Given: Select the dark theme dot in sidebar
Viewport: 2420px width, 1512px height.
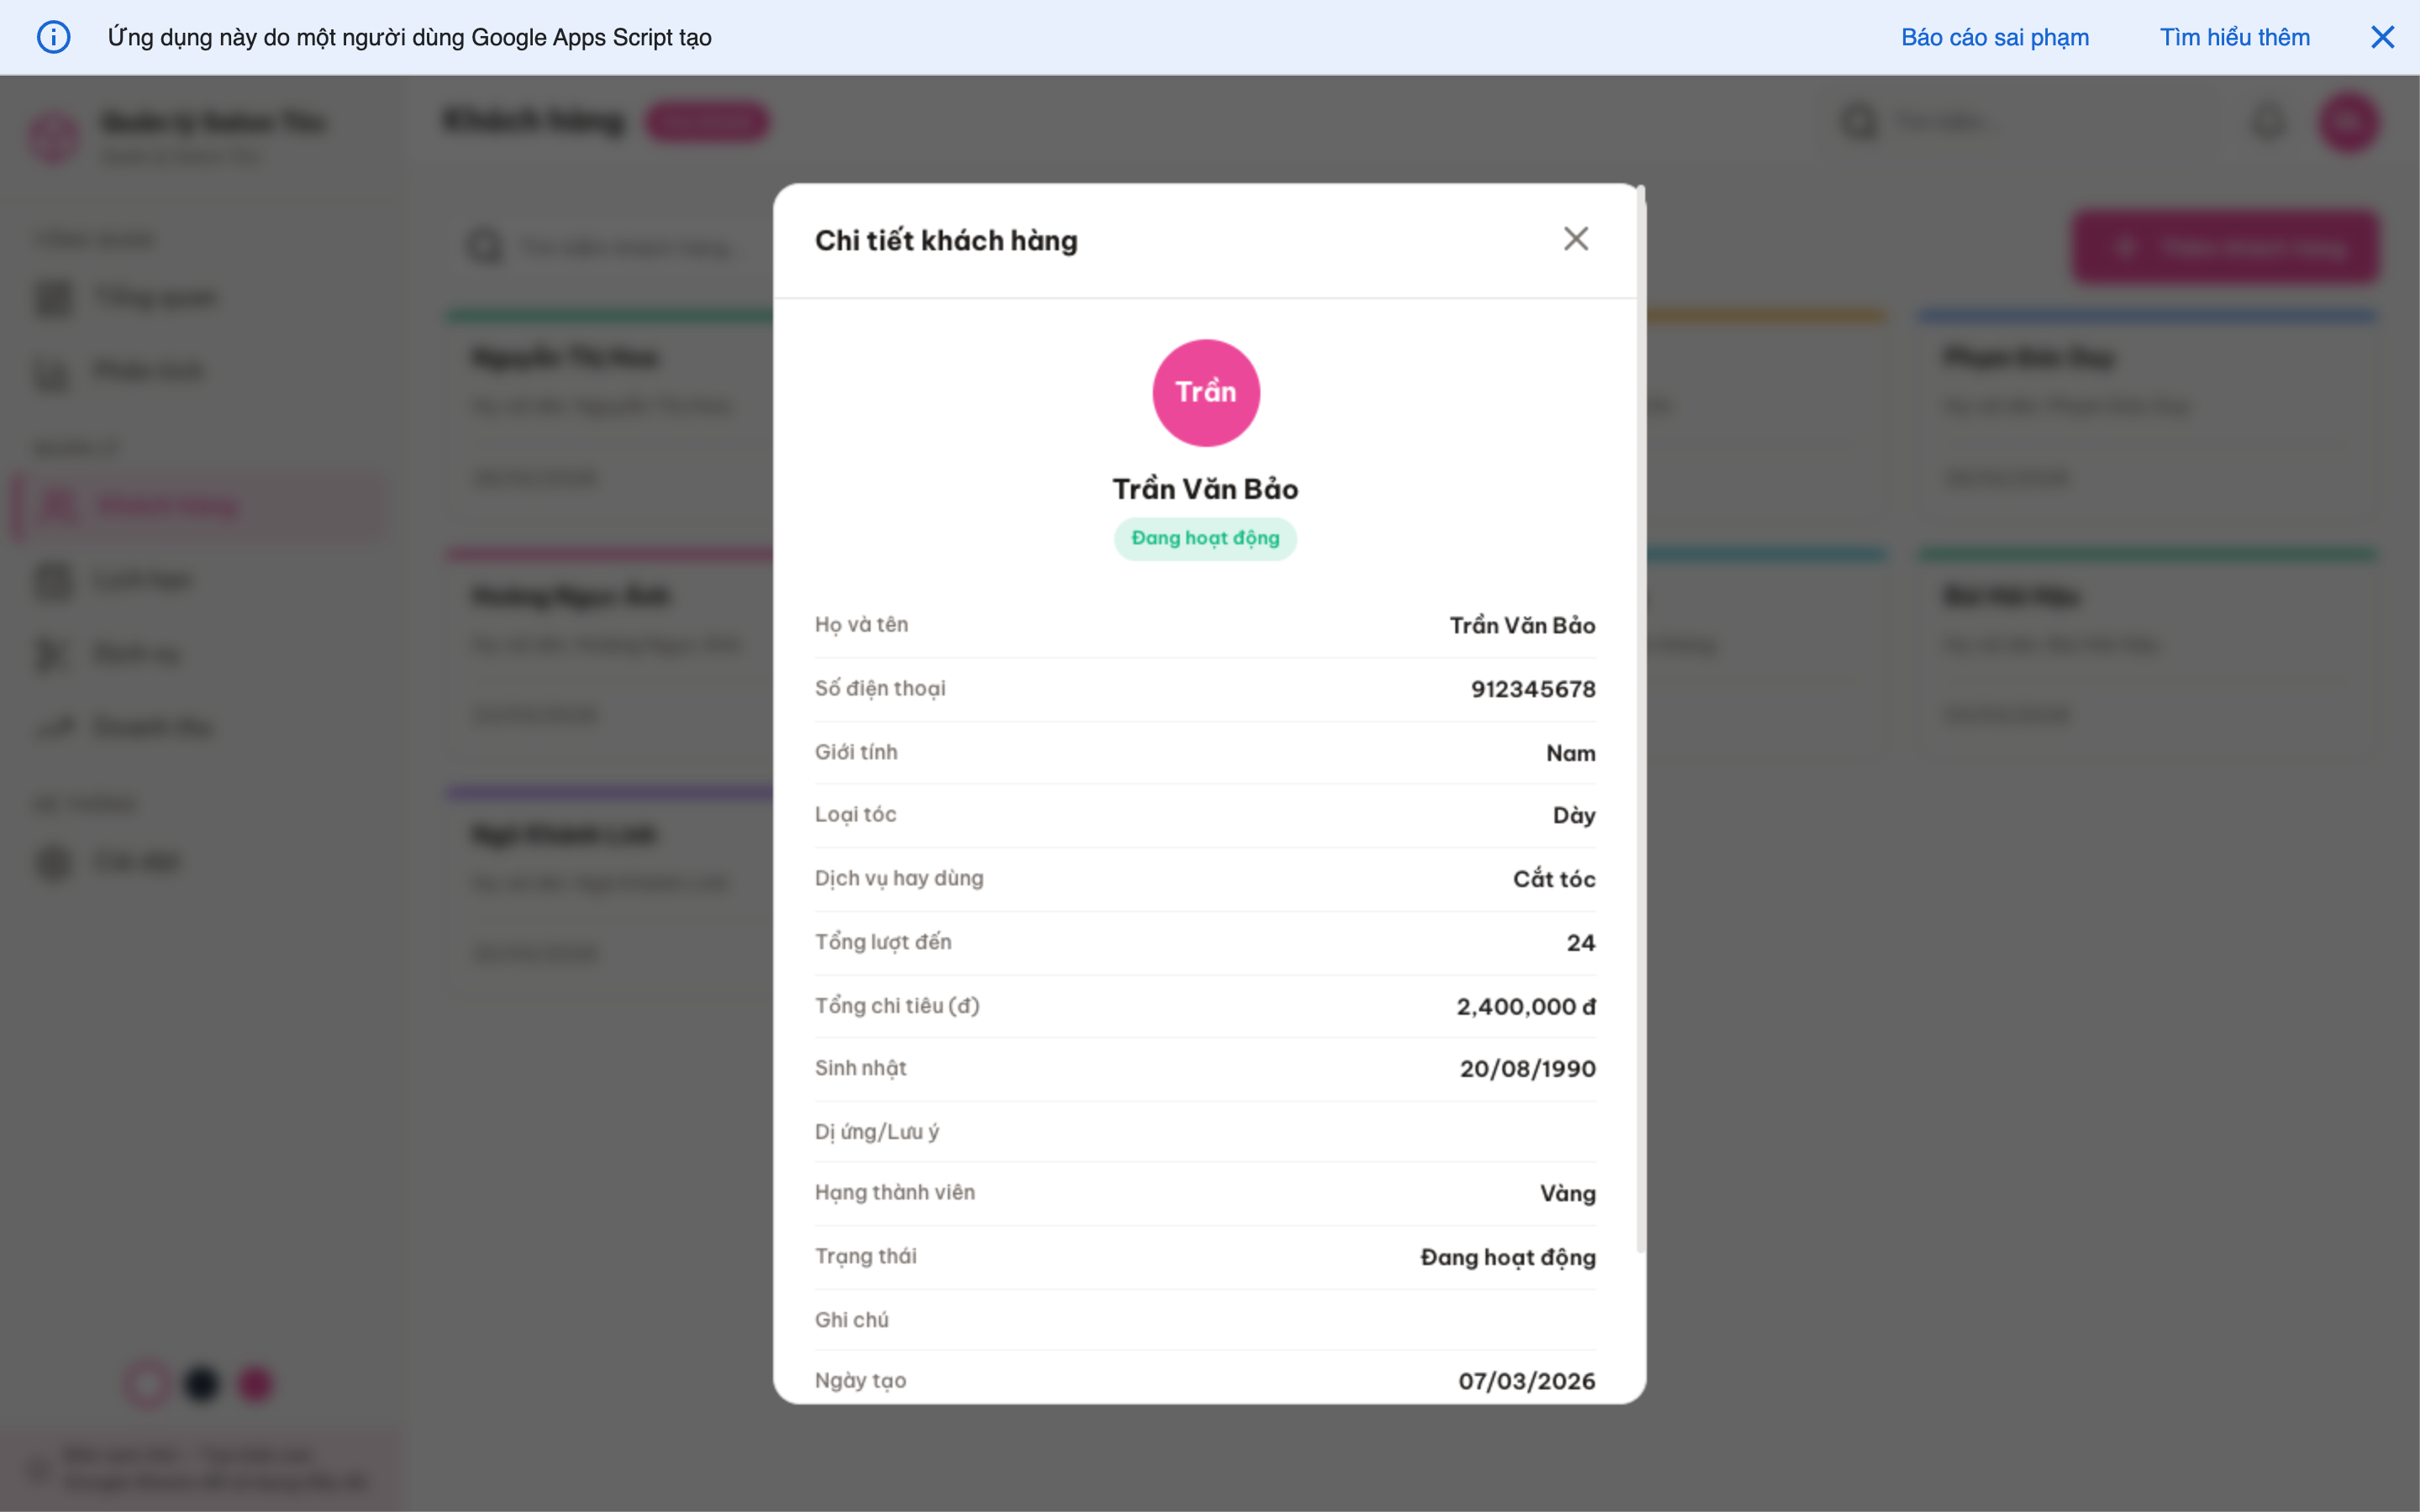Looking at the screenshot, I should 201,1384.
